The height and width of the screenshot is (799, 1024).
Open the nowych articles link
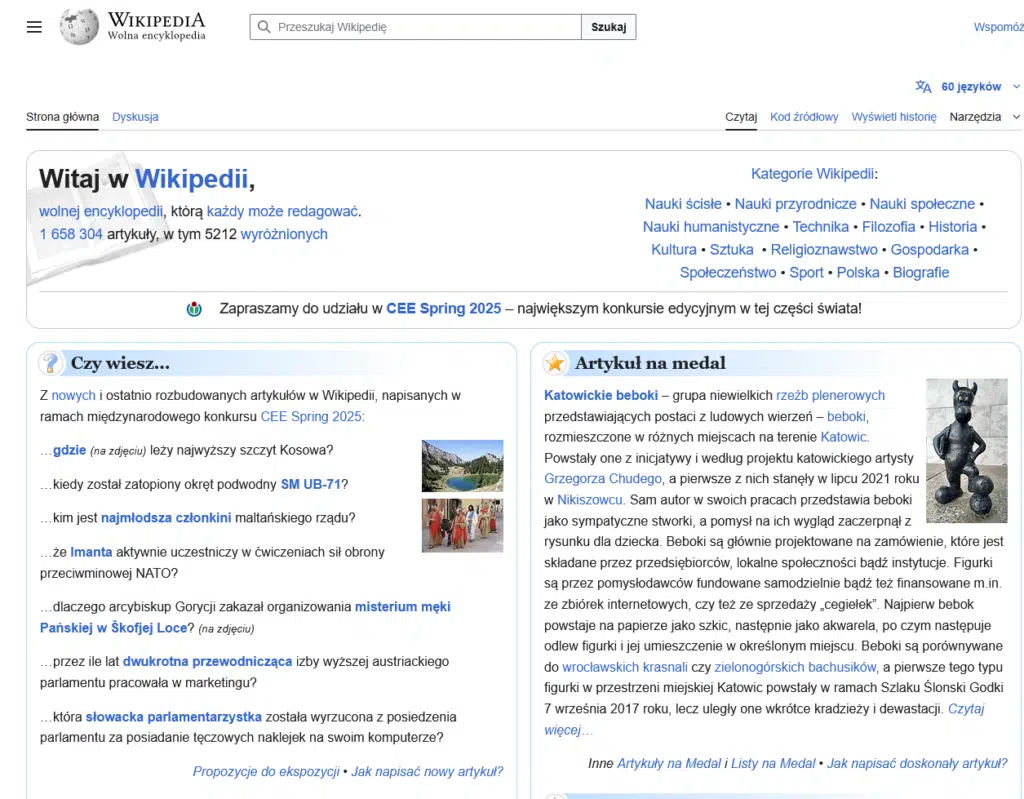point(73,395)
